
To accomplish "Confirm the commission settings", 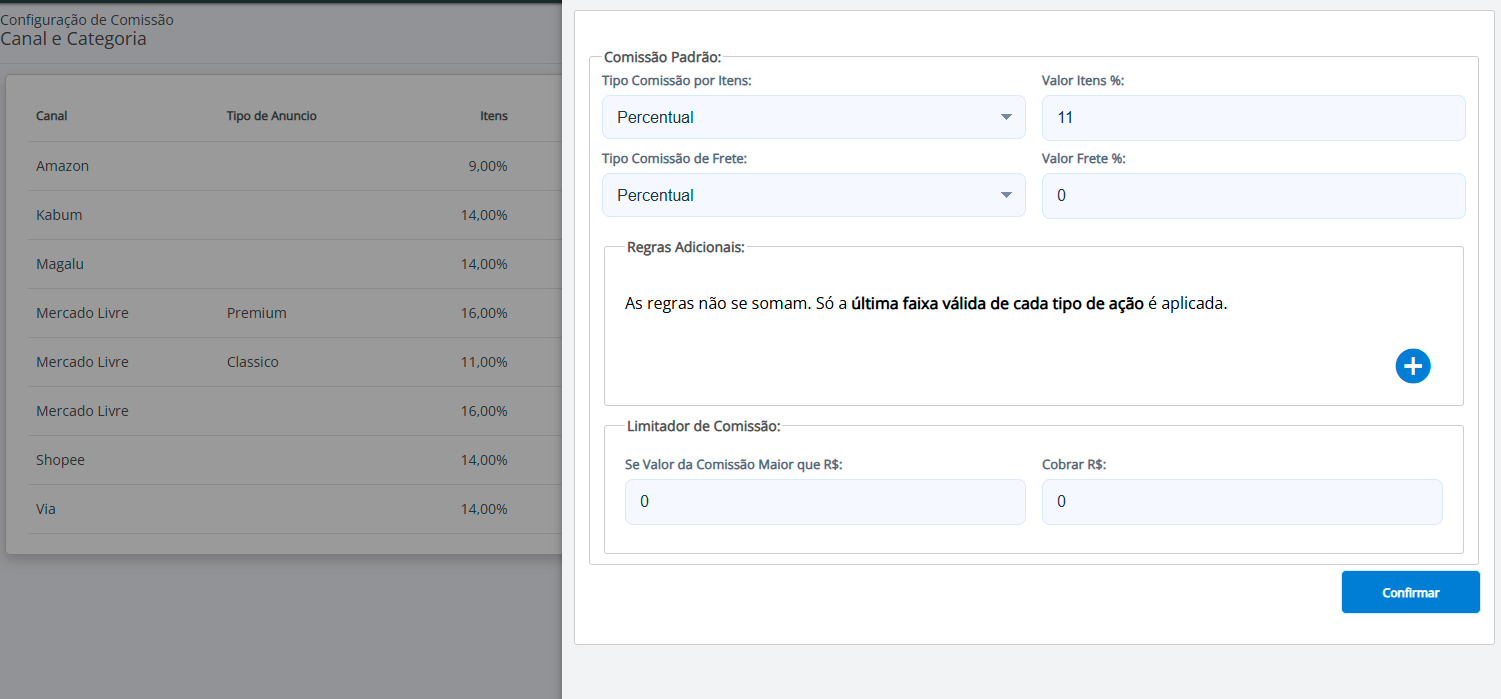I will point(1410,592).
